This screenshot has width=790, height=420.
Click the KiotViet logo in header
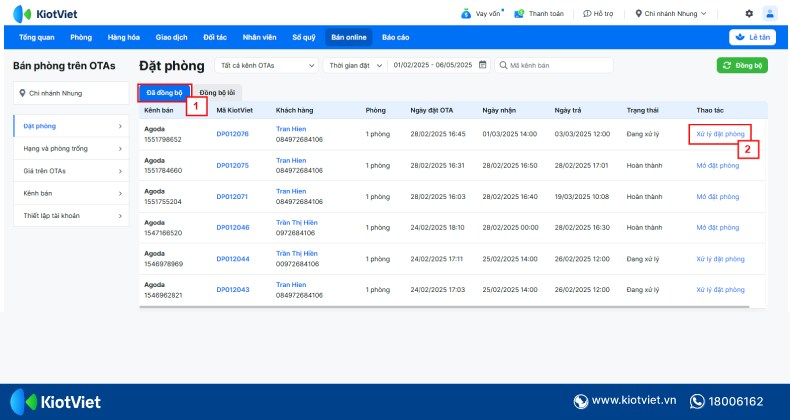(45, 14)
